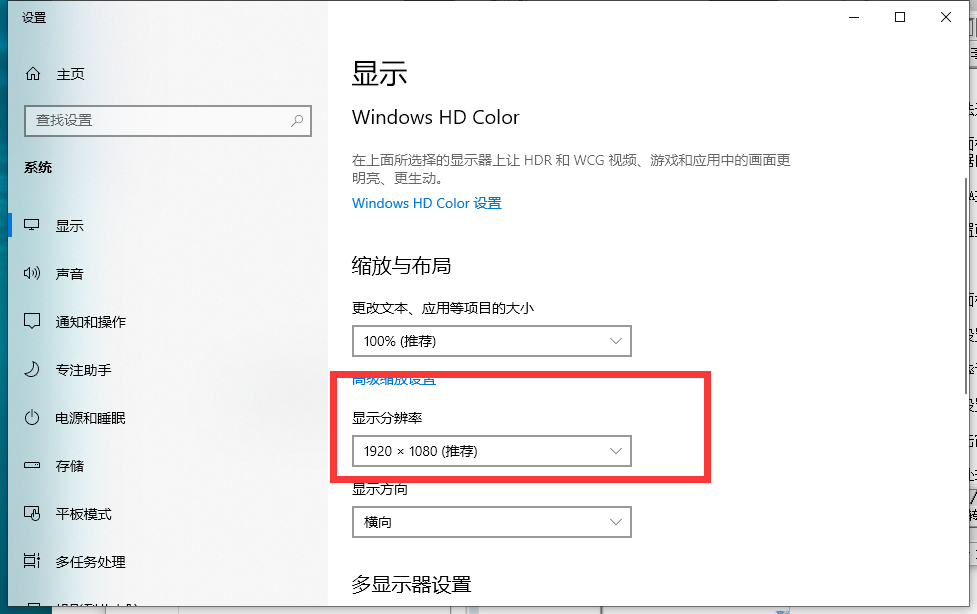Image resolution: width=977 pixels, height=614 pixels.
Task: Open the 多任务处理 settings section
Action: (90, 562)
